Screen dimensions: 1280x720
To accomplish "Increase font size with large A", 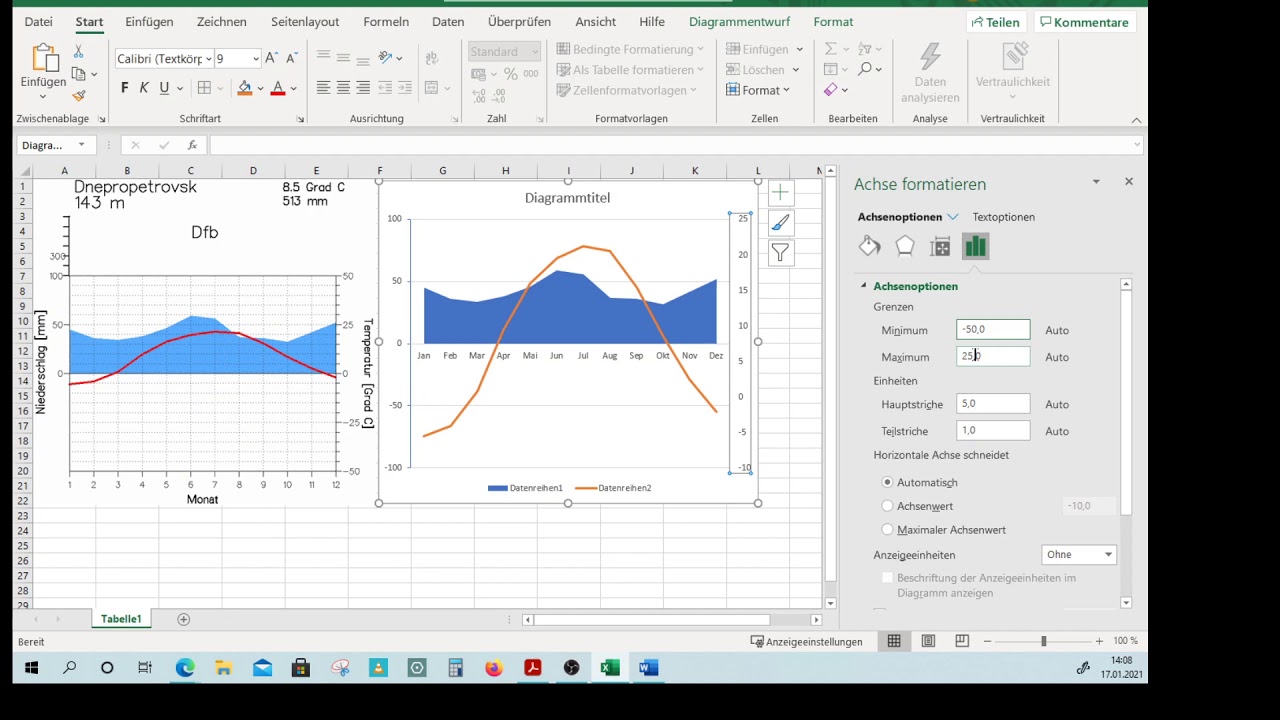I will (271, 59).
